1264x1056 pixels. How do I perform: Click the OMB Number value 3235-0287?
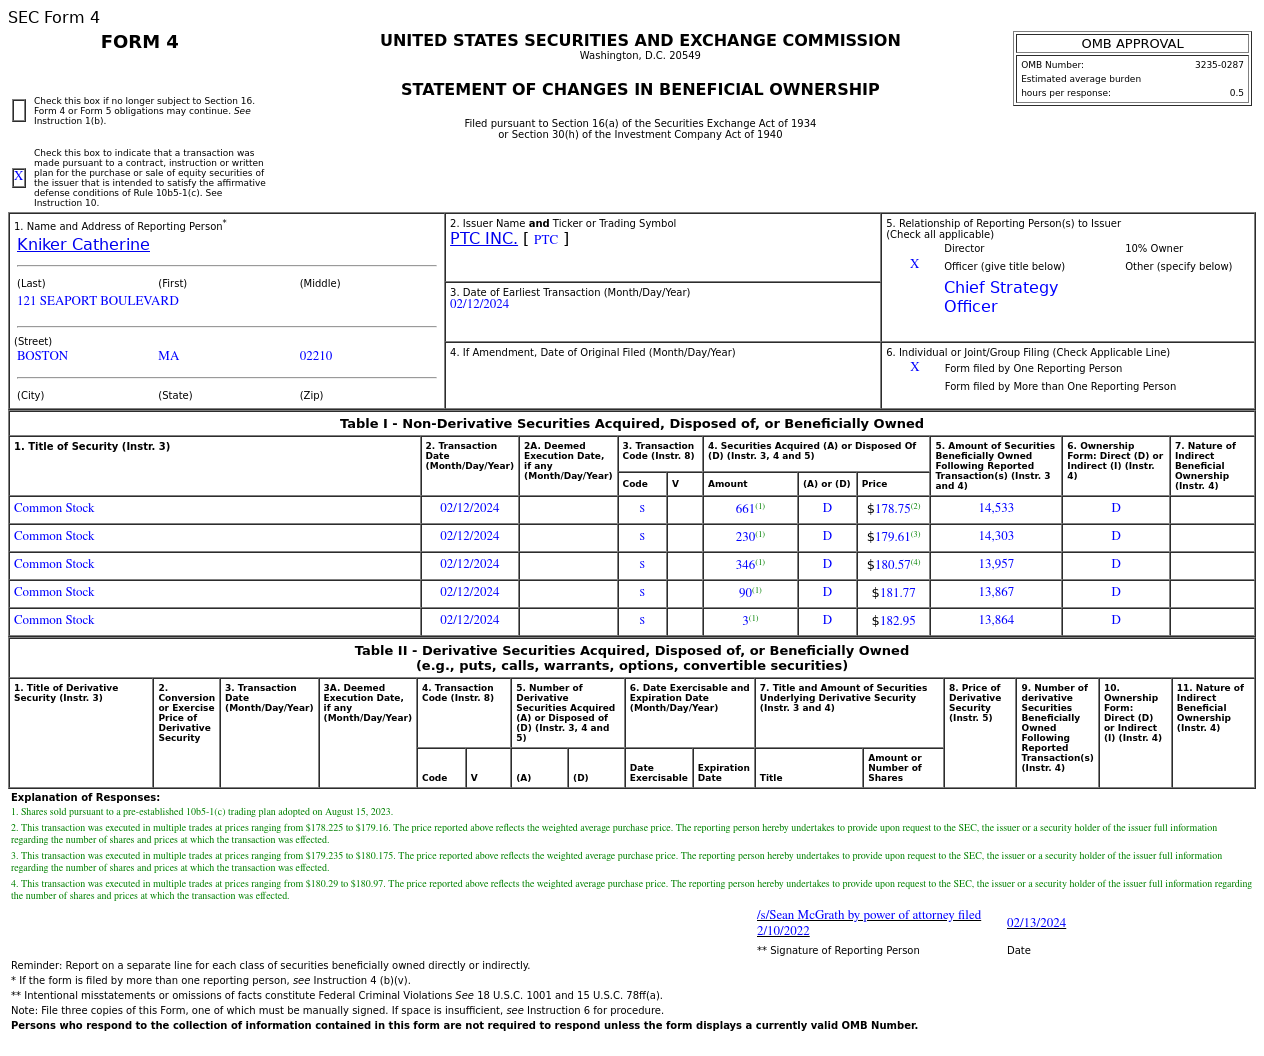(x=1219, y=65)
